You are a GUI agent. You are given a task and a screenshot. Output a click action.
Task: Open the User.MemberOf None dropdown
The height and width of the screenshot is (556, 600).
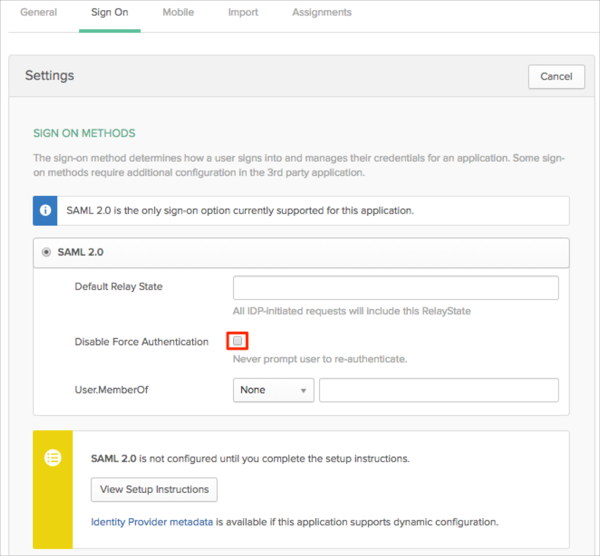[x=273, y=390]
